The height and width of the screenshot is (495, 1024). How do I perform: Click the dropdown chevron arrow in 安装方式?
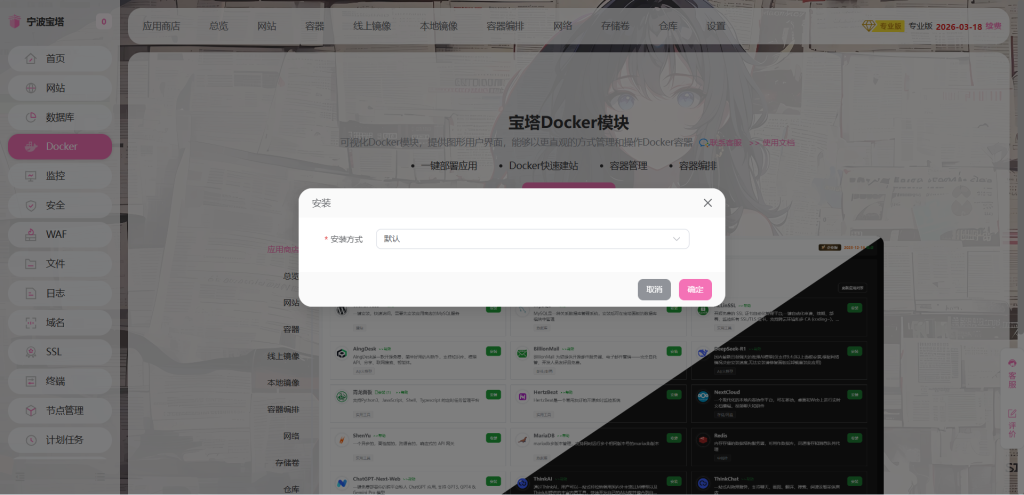(677, 239)
